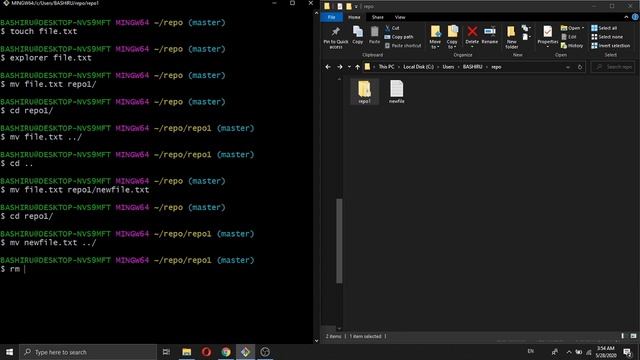Click Invert selection in the ribbon

610,46
